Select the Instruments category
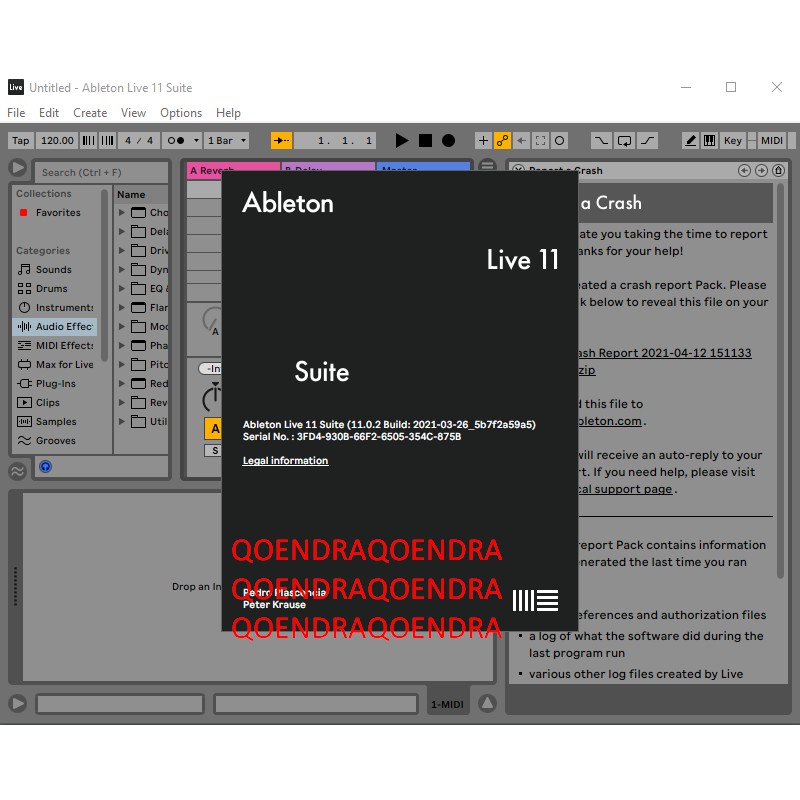 tap(56, 308)
